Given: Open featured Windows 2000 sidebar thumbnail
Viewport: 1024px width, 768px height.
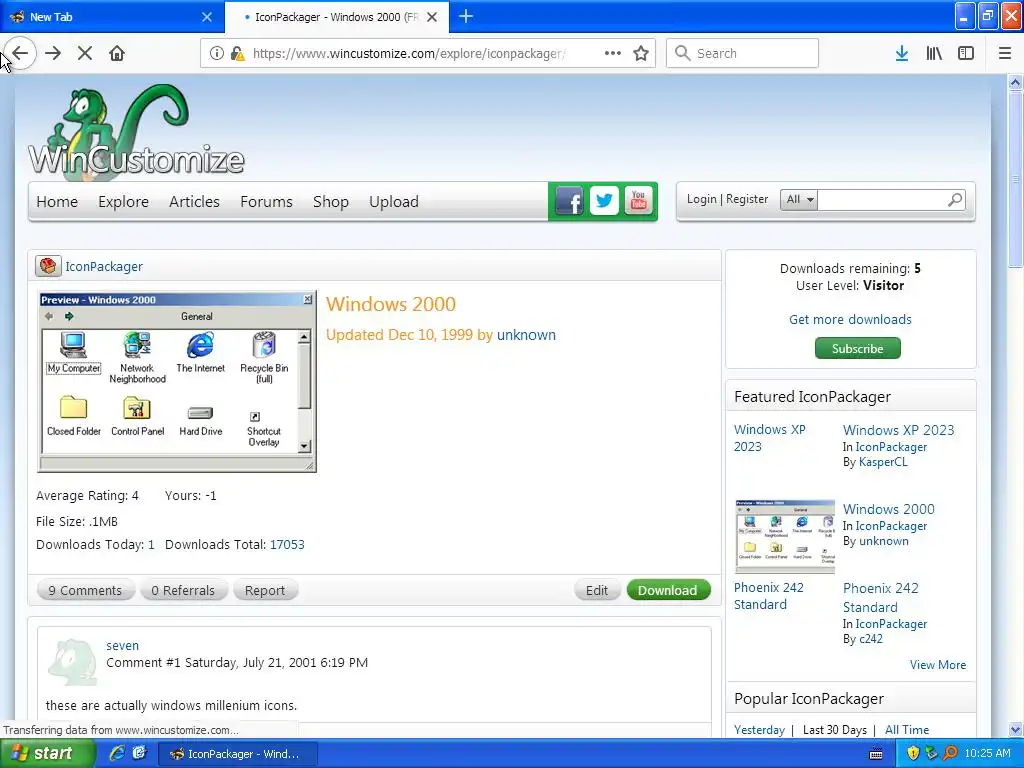Looking at the screenshot, I should coord(785,536).
